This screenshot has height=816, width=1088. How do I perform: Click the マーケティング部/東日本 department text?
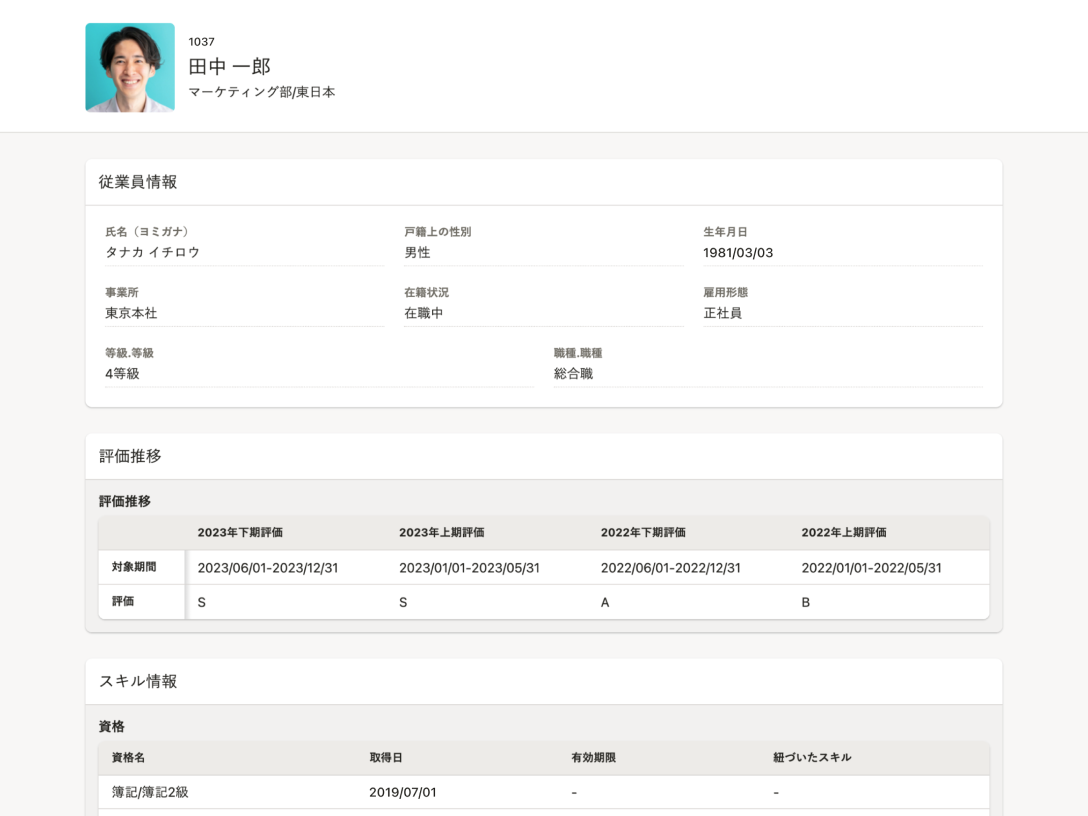(262, 92)
